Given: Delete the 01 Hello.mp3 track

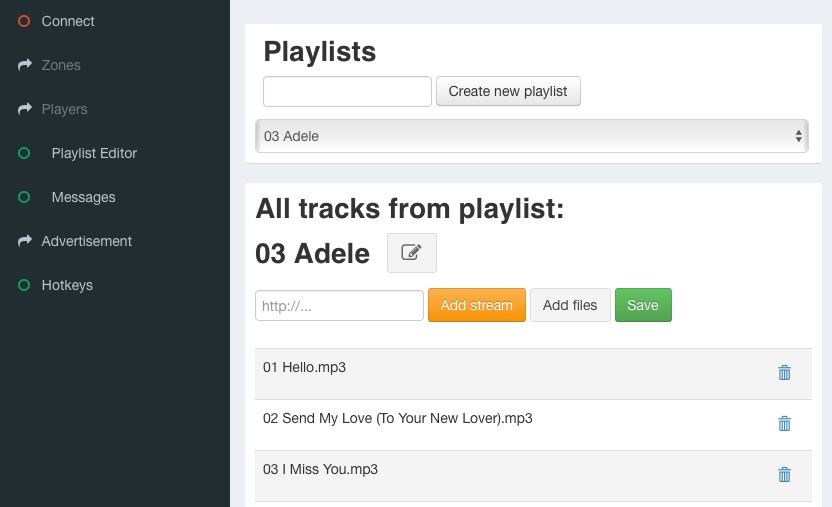Looking at the screenshot, I should tap(784, 373).
